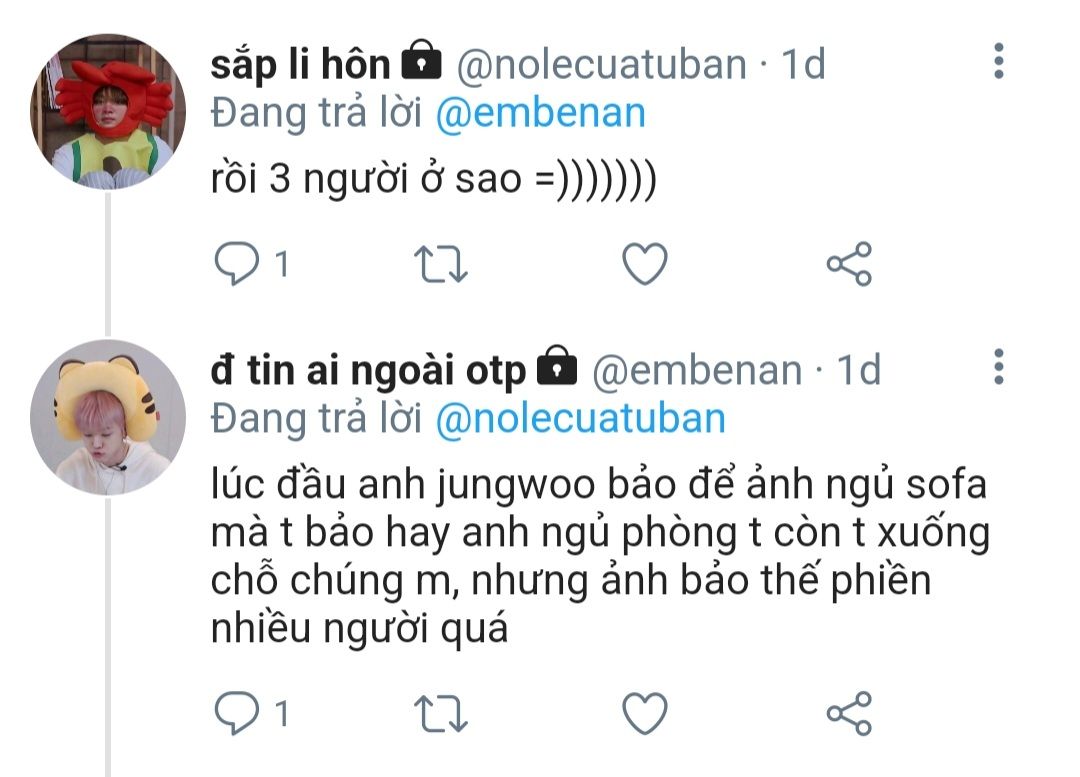Open the @nolecuatuban mention link in second tweet
The height and width of the screenshot is (777, 1080).
coord(580,418)
